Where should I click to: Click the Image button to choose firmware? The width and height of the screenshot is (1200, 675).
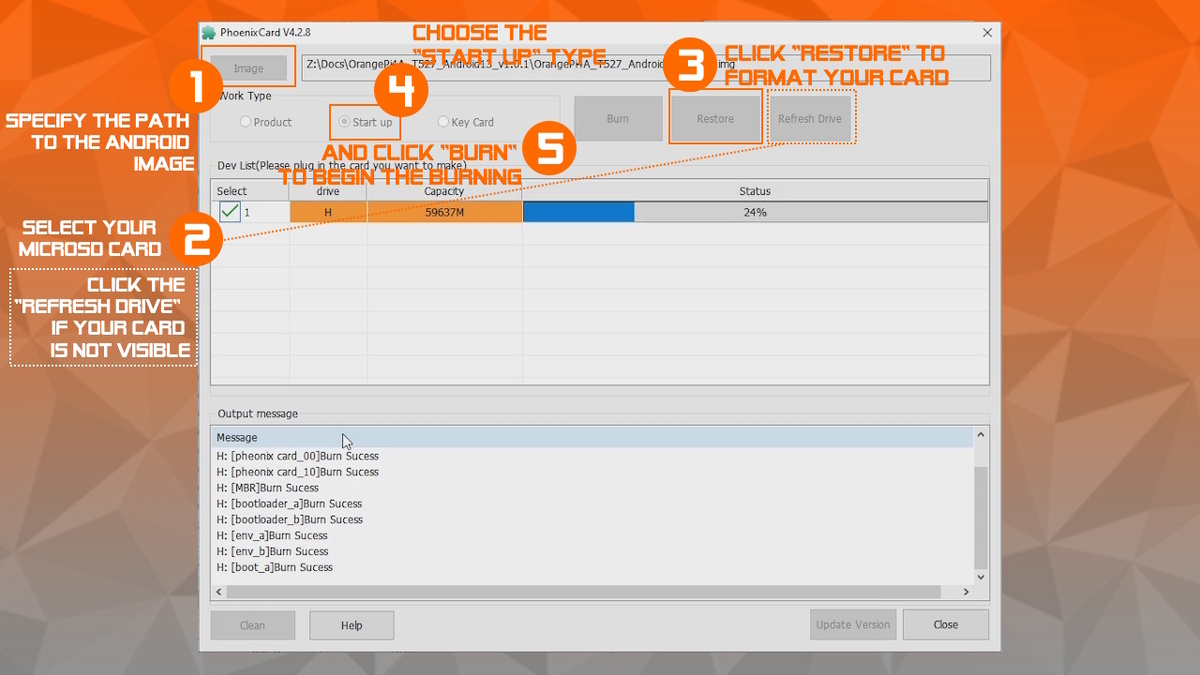coord(248,68)
